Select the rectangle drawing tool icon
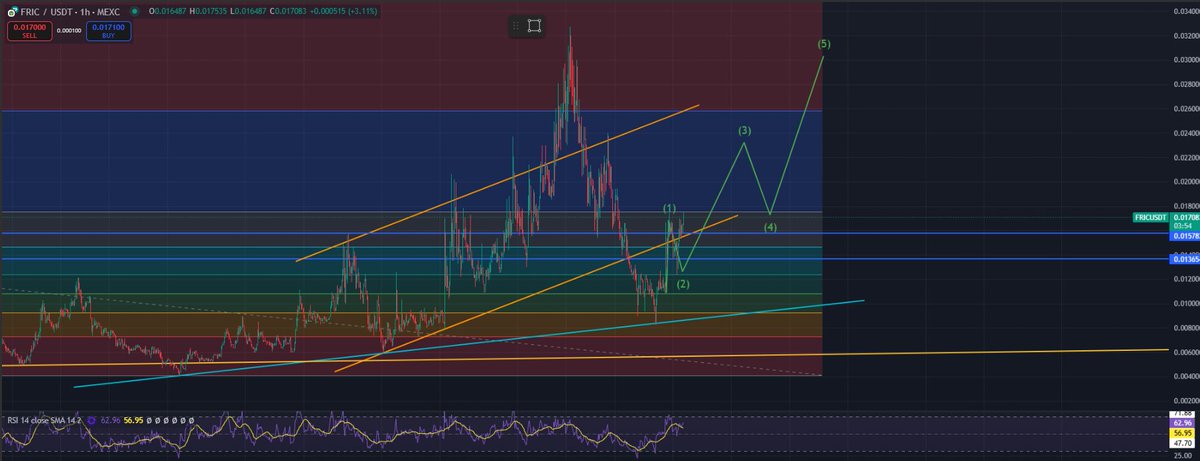Screen dimensions: 1200x461 535,26
